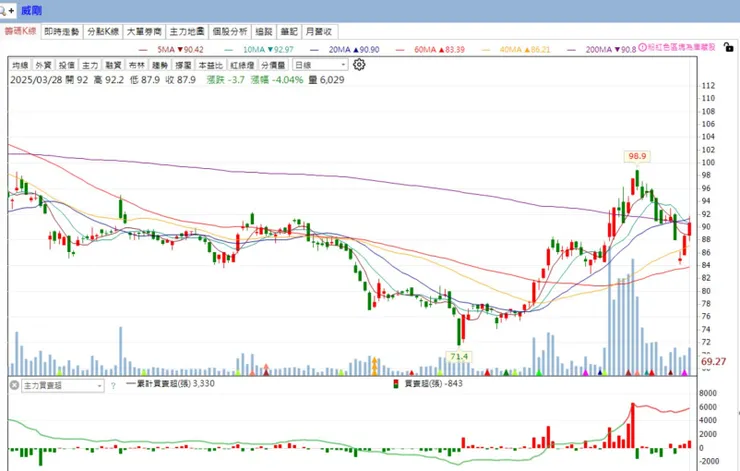This screenshot has height=471, width=740.
Task: Switch to the 即時走勢 tab
Action: point(62,32)
